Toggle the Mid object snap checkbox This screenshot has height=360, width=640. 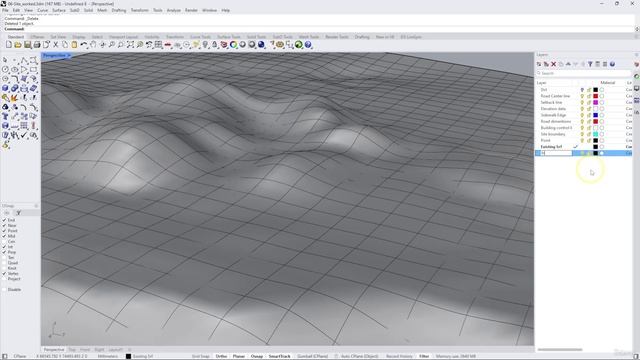[4, 236]
